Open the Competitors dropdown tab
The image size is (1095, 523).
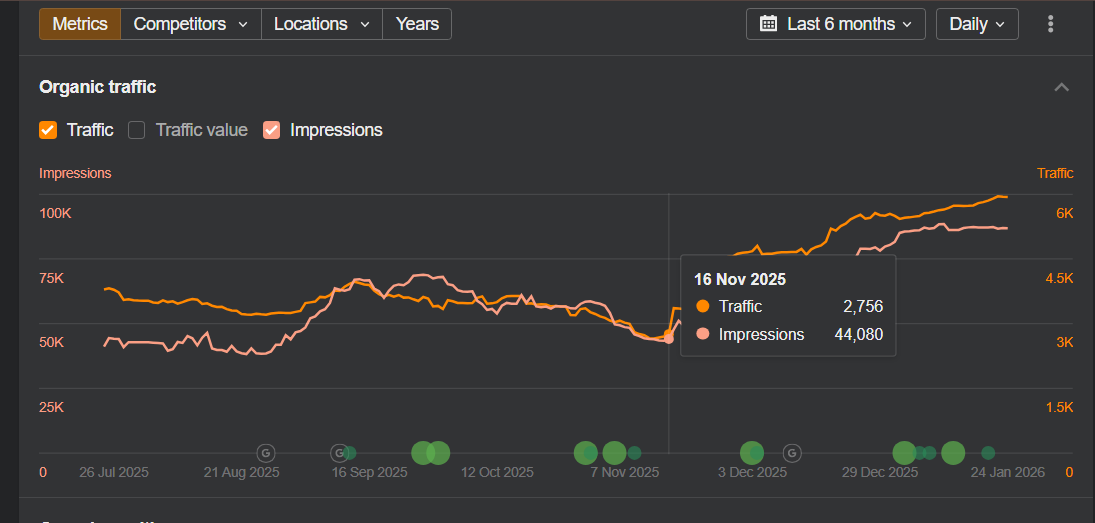(x=190, y=24)
